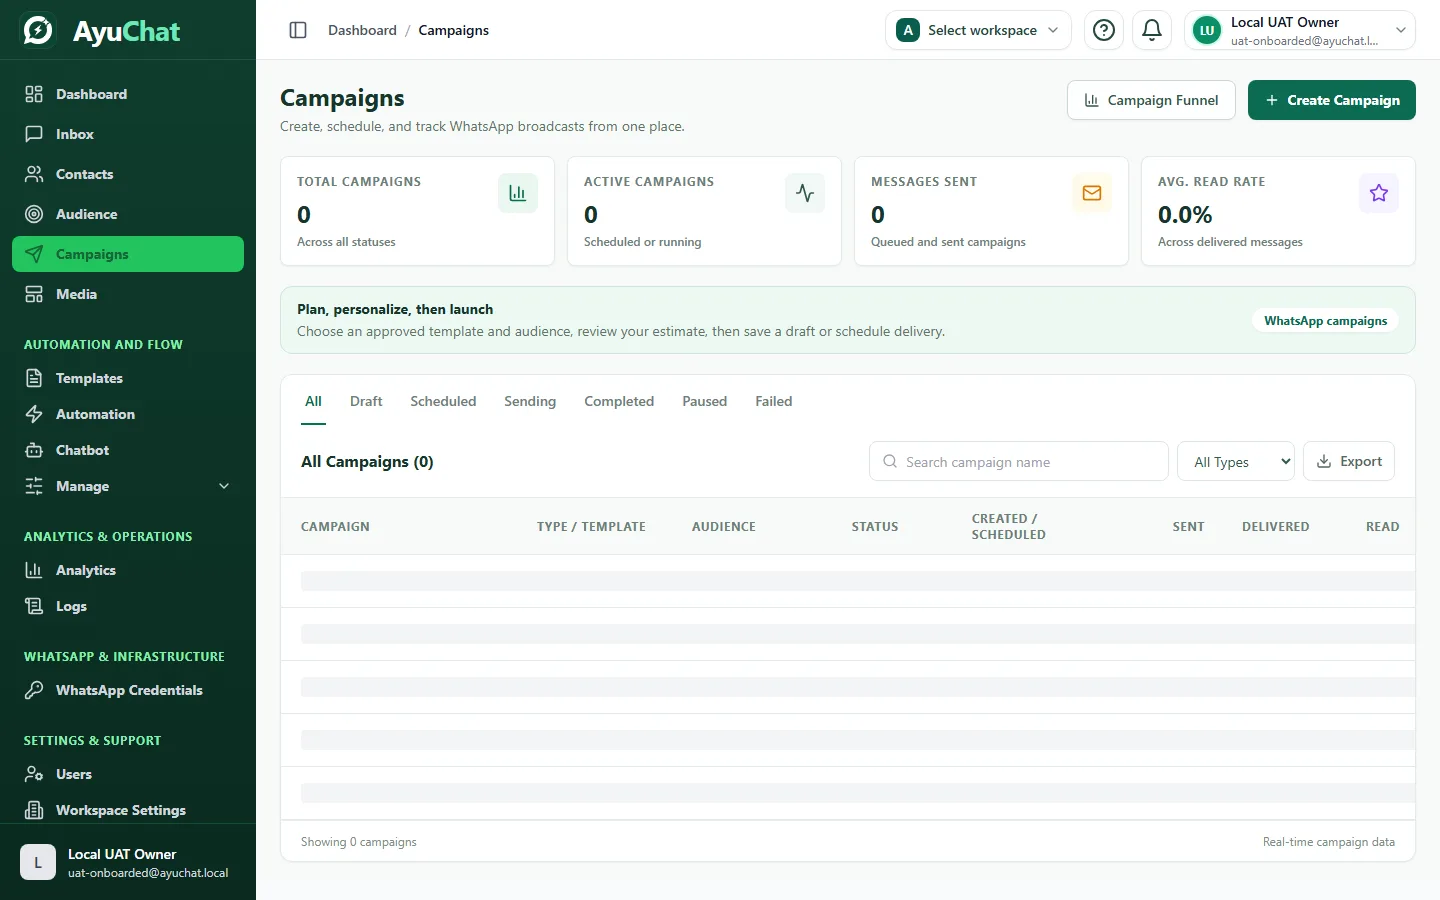
Task: Switch to the Scheduled tab
Action: pyautogui.click(x=443, y=401)
